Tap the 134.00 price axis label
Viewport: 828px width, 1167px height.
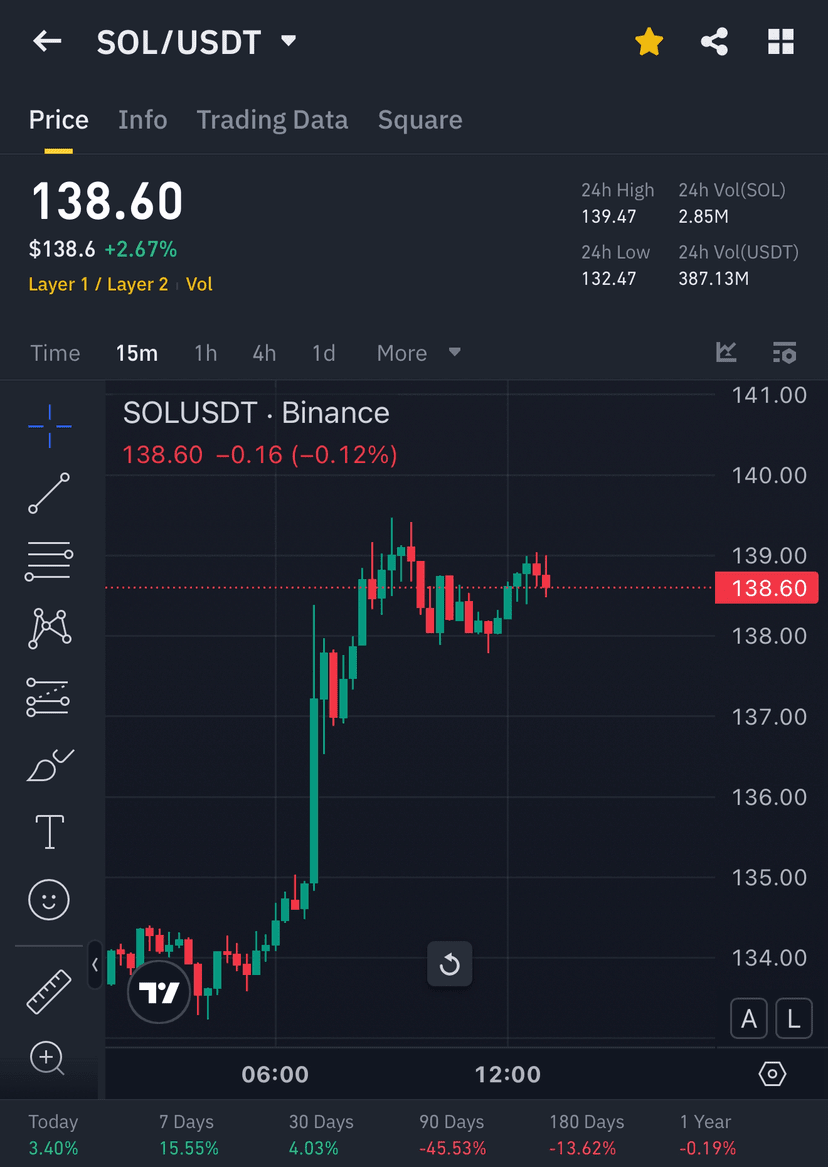(769, 958)
